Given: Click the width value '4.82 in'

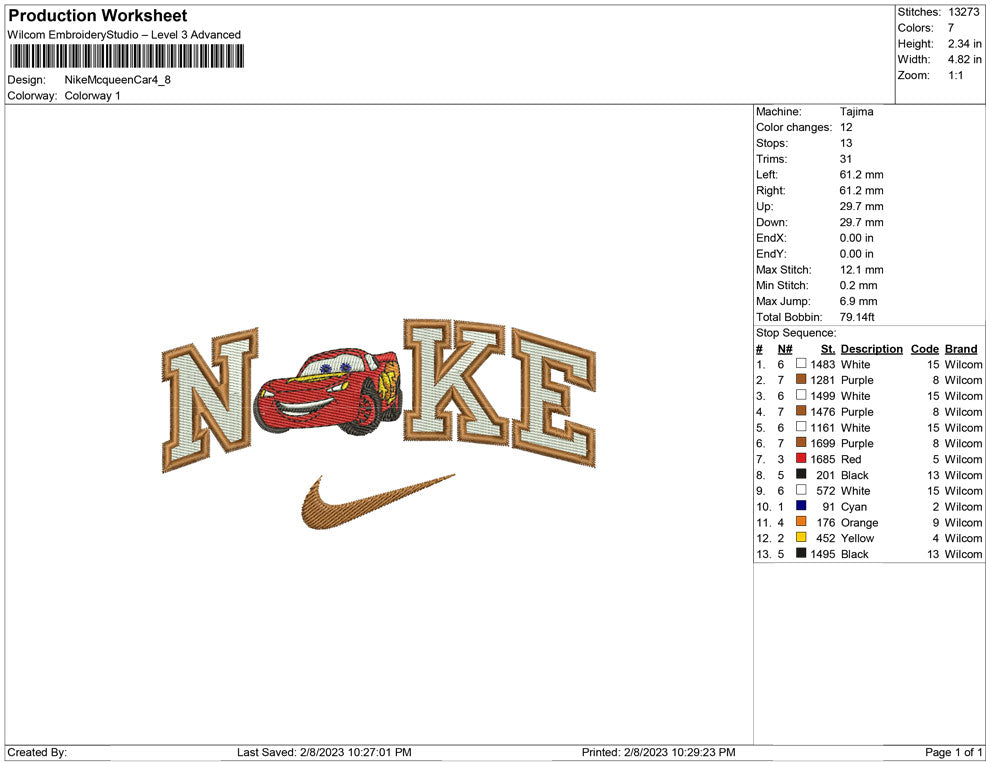Looking at the screenshot, I should coord(964,59).
